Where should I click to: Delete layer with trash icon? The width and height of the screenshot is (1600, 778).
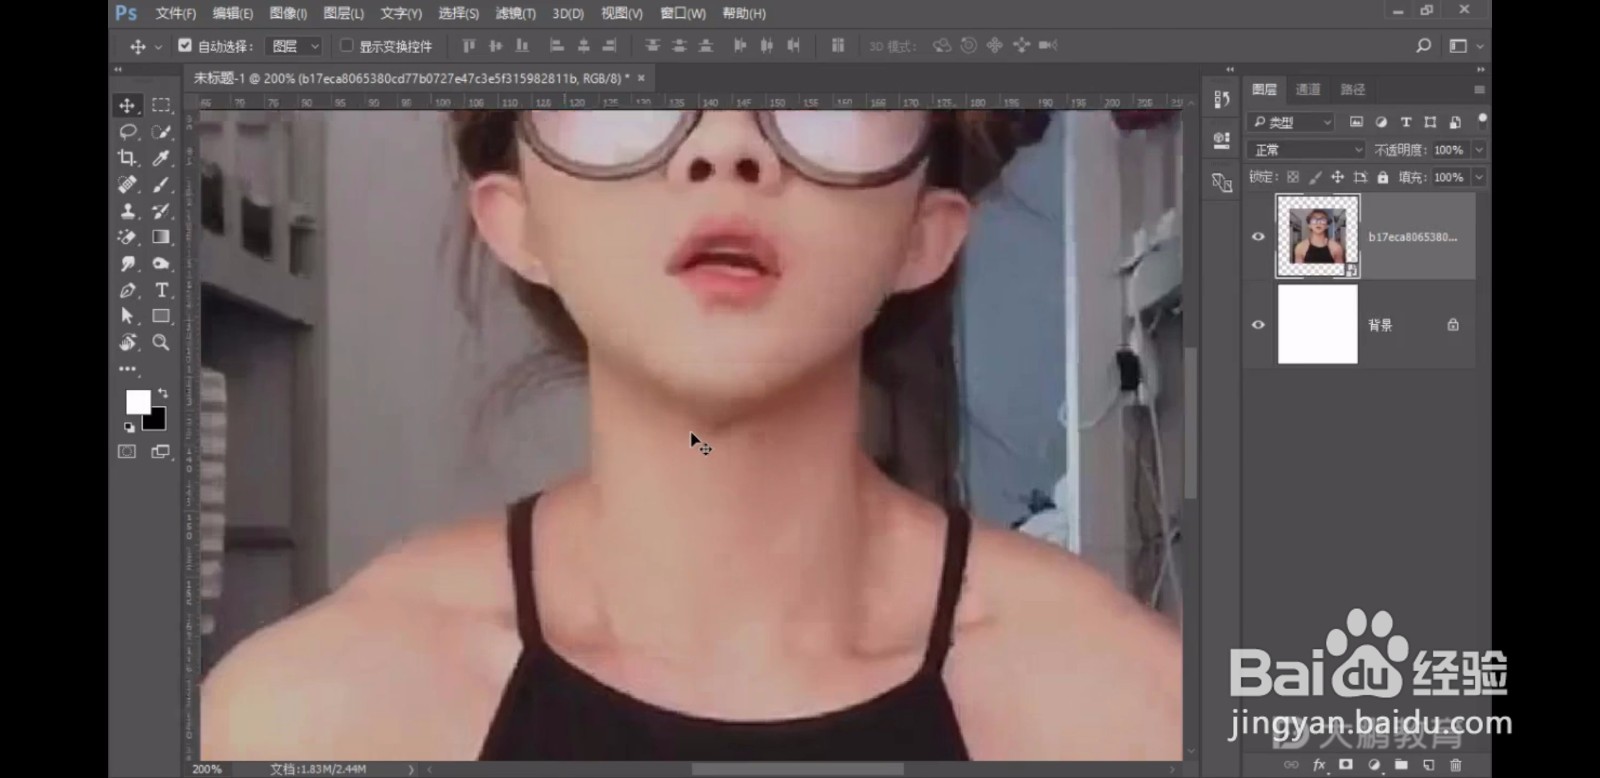pos(1455,765)
